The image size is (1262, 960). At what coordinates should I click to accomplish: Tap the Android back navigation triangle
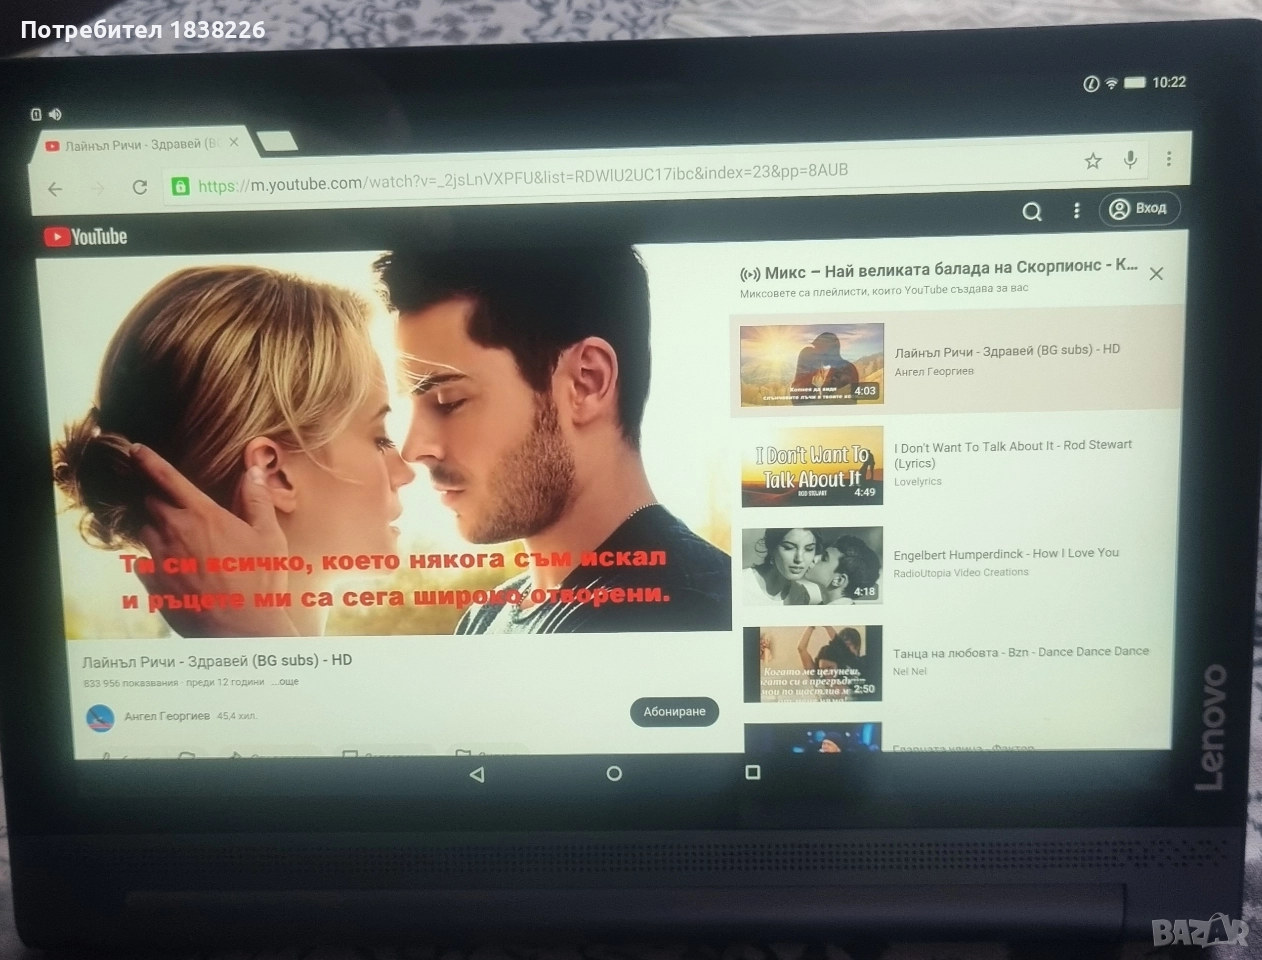(x=477, y=773)
